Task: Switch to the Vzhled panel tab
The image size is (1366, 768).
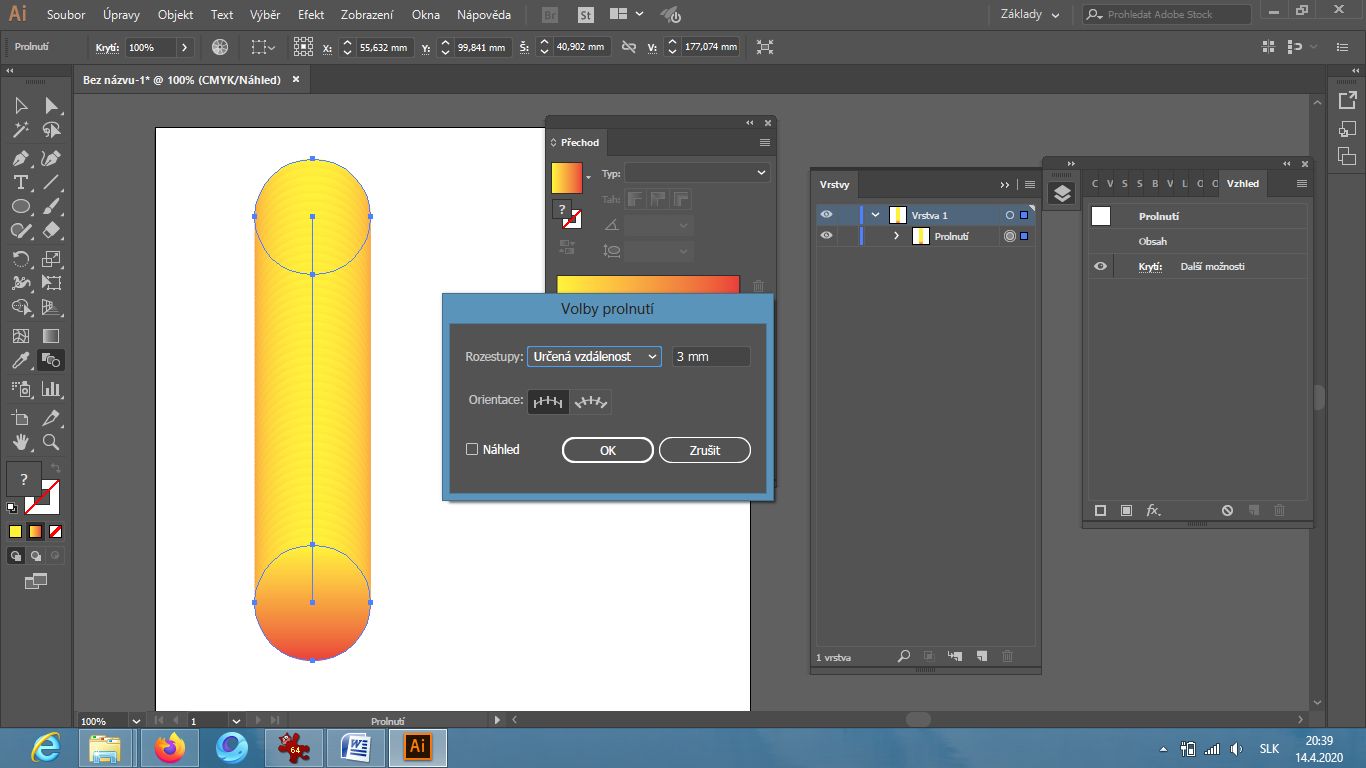Action: 1242,184
